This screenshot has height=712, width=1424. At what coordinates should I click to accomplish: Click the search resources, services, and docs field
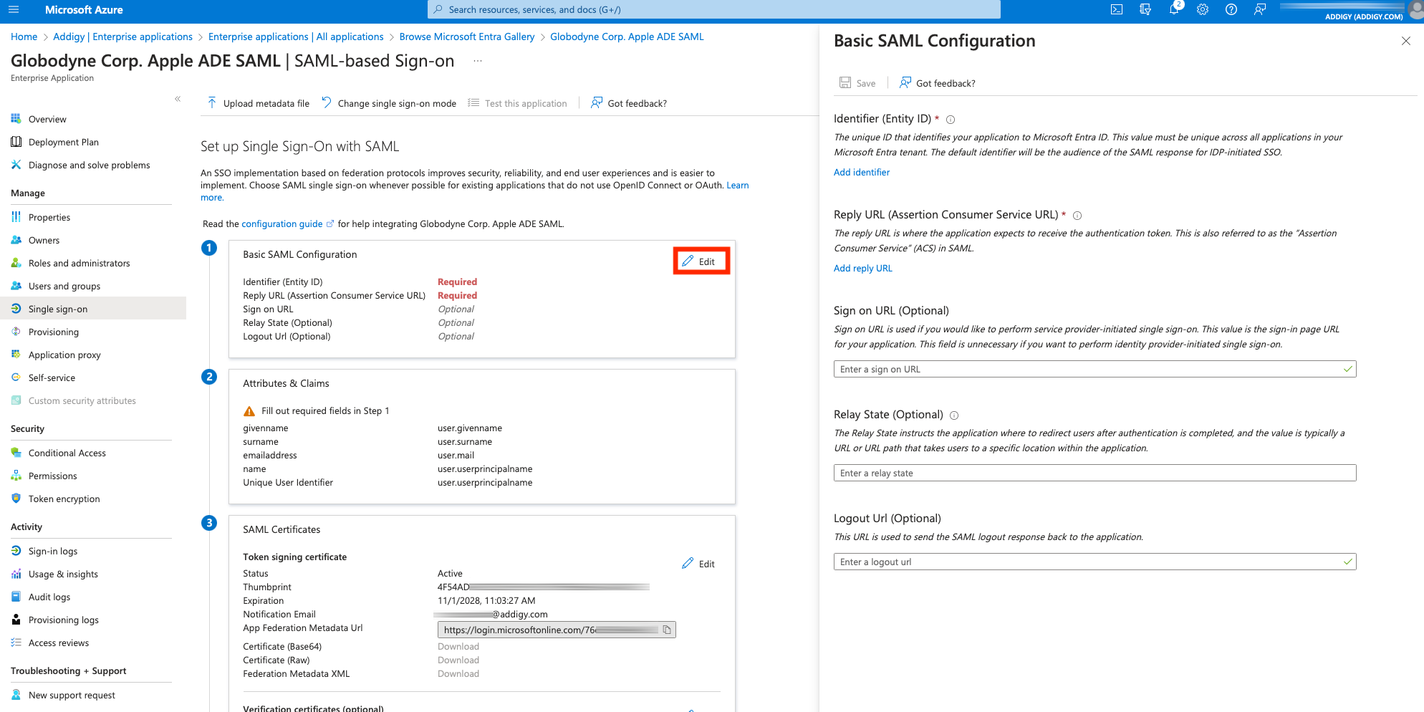[x=714, y=10]
